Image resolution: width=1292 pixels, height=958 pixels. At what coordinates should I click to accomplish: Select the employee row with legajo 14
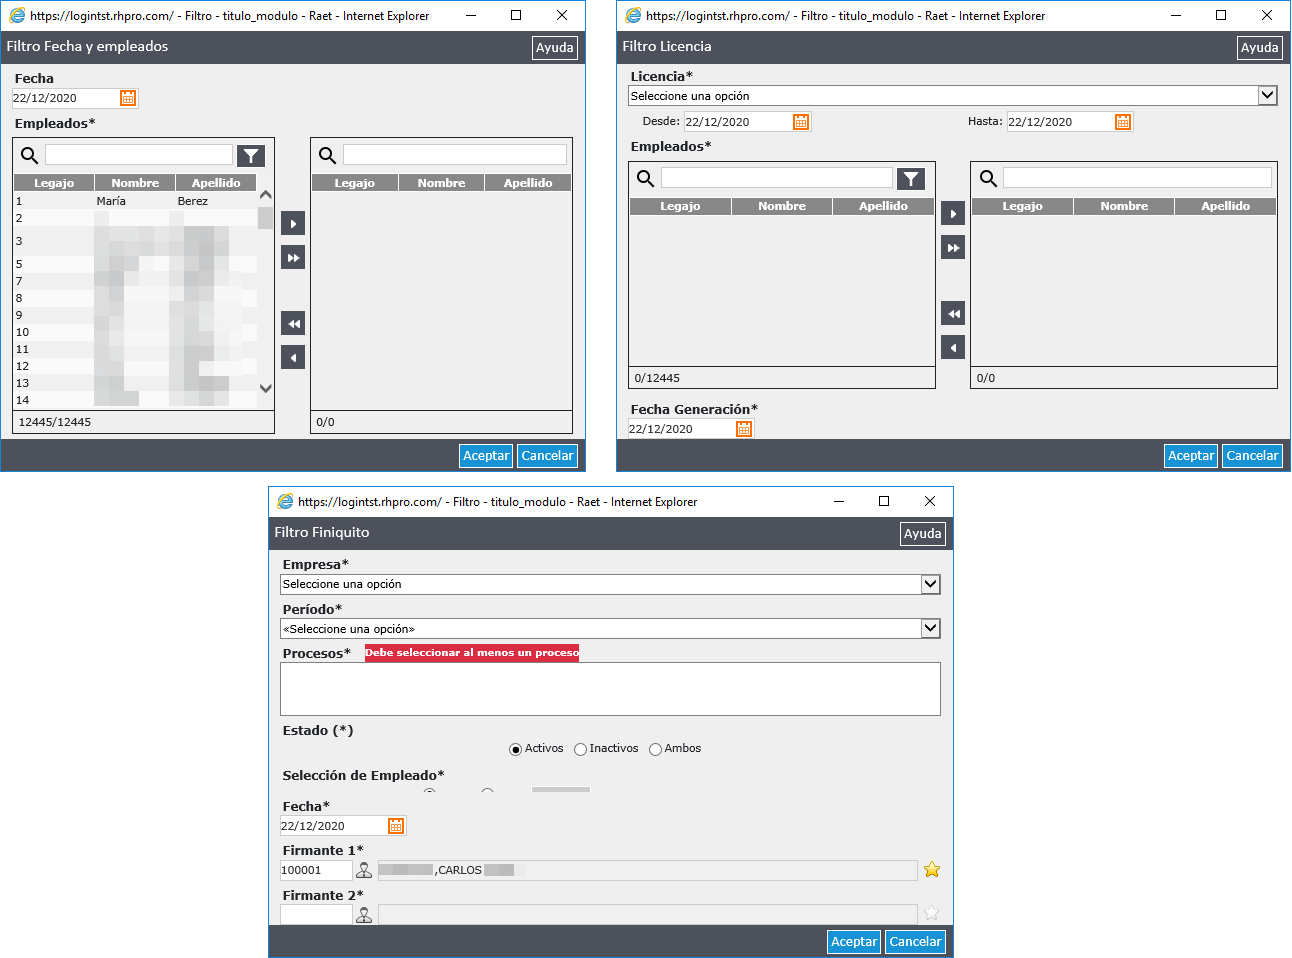[135, 400]
